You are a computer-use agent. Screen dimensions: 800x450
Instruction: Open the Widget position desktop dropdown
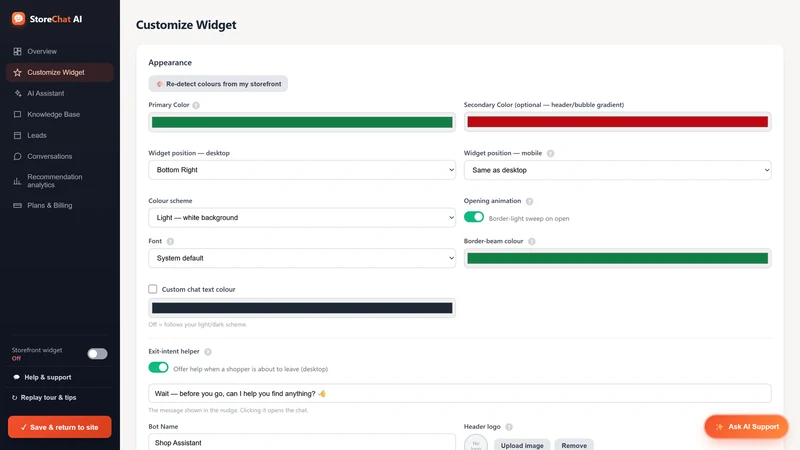click(302, 170)
